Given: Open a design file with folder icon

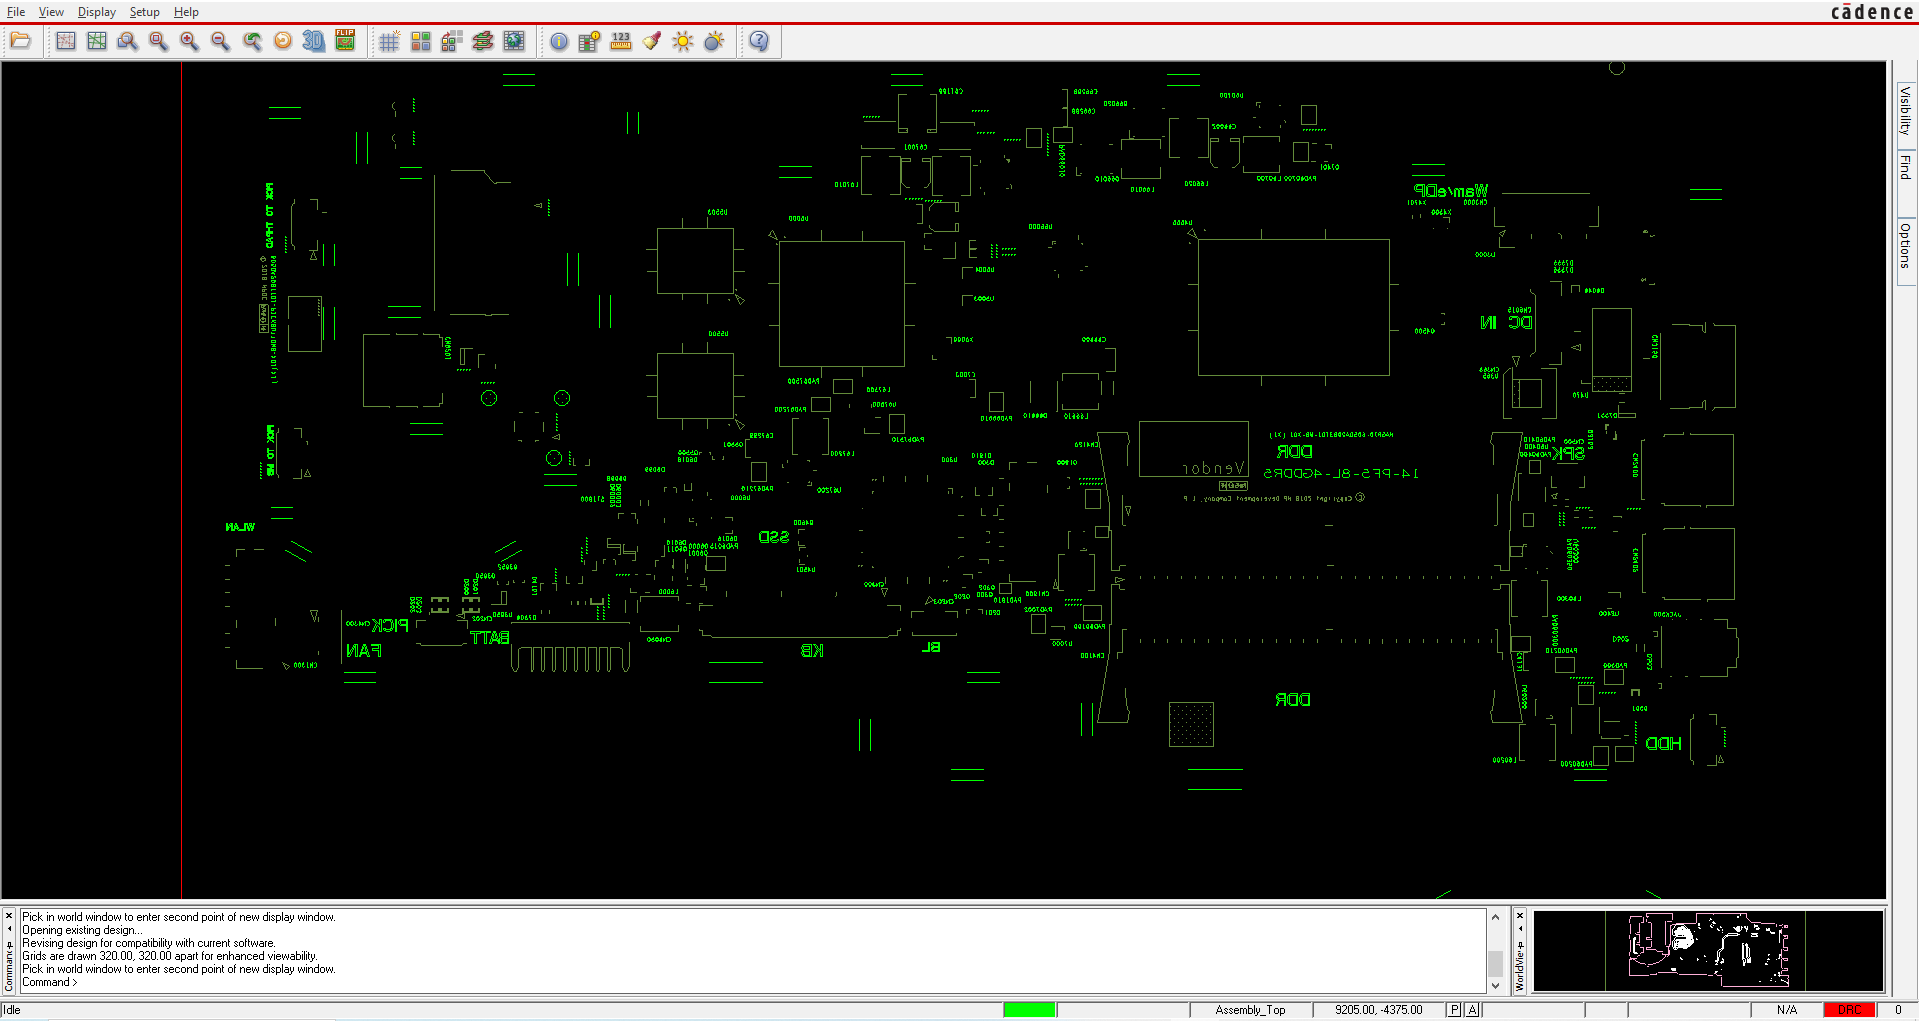Looking at the screenshot, I should (x=21, y=41).
